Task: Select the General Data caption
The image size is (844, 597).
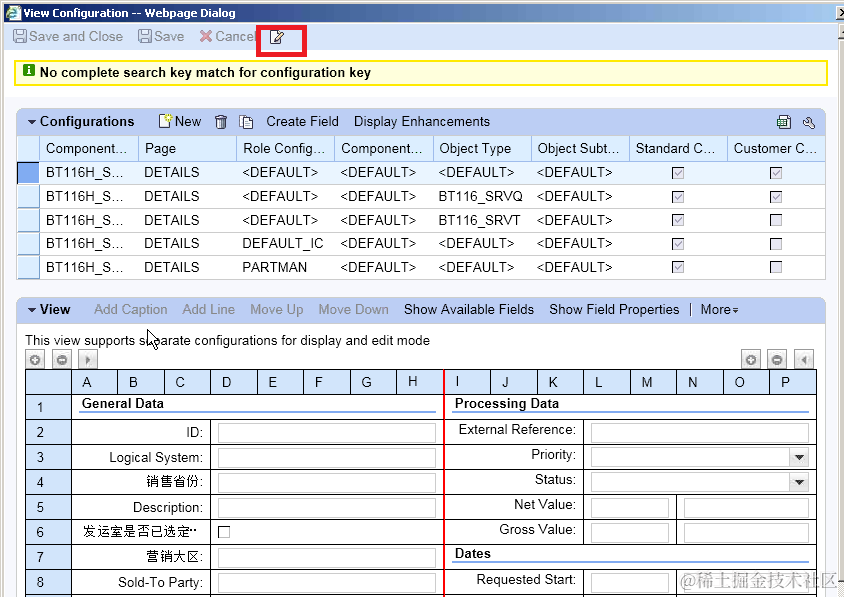Action: [x=123, y=404]
